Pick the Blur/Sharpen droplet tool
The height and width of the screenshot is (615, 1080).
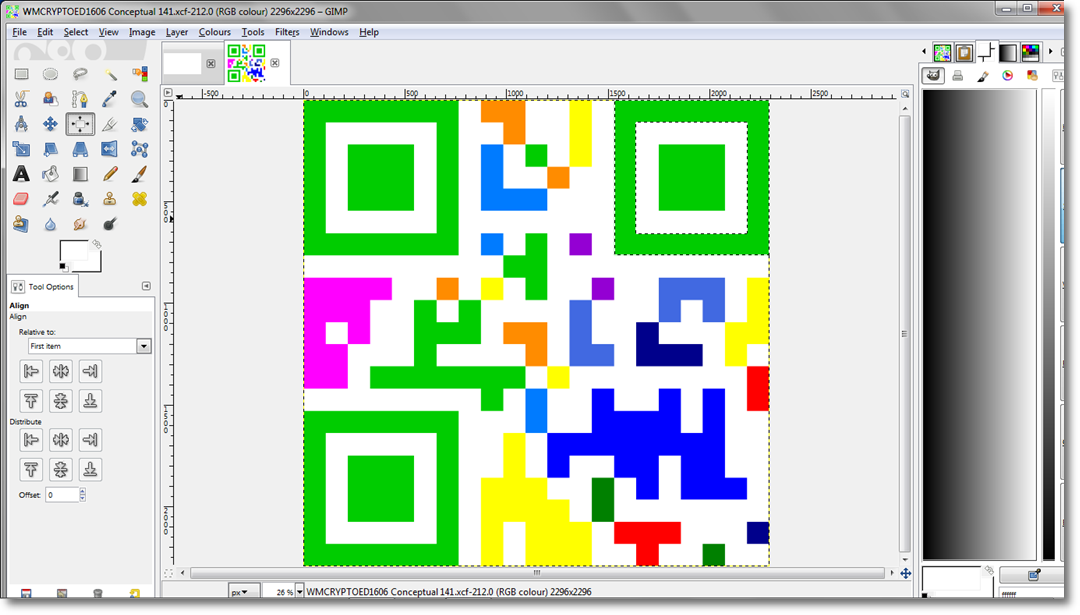point(50,224)
